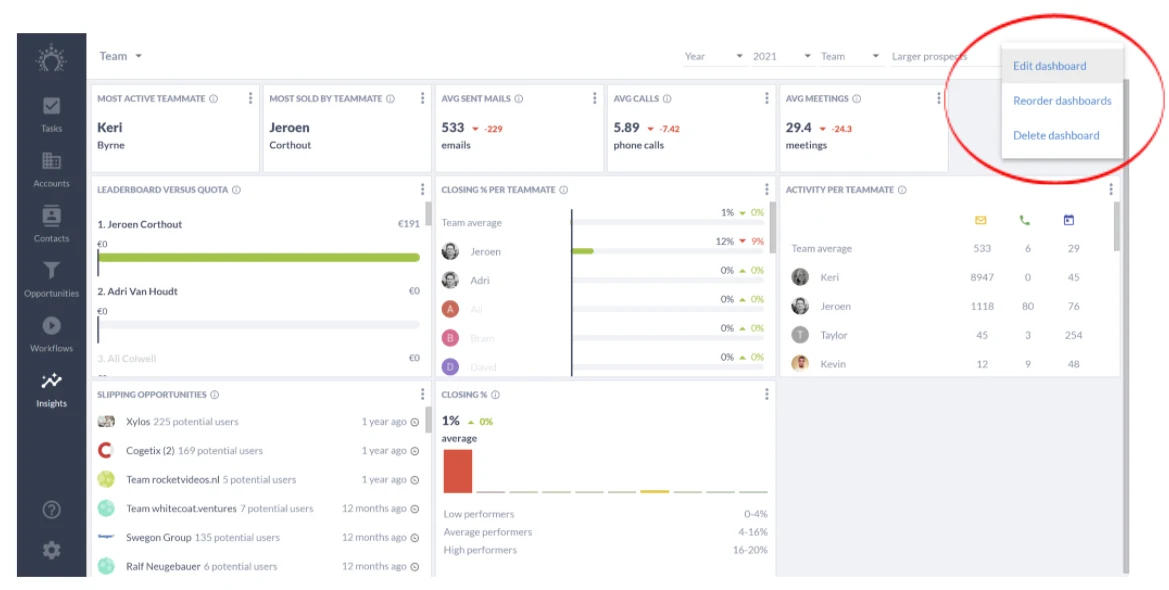The width and height of the screenshot is (1169, 590).
Task: Open the settings gear in sidebar
Action: pyautogui.click(x=51, y=550)
